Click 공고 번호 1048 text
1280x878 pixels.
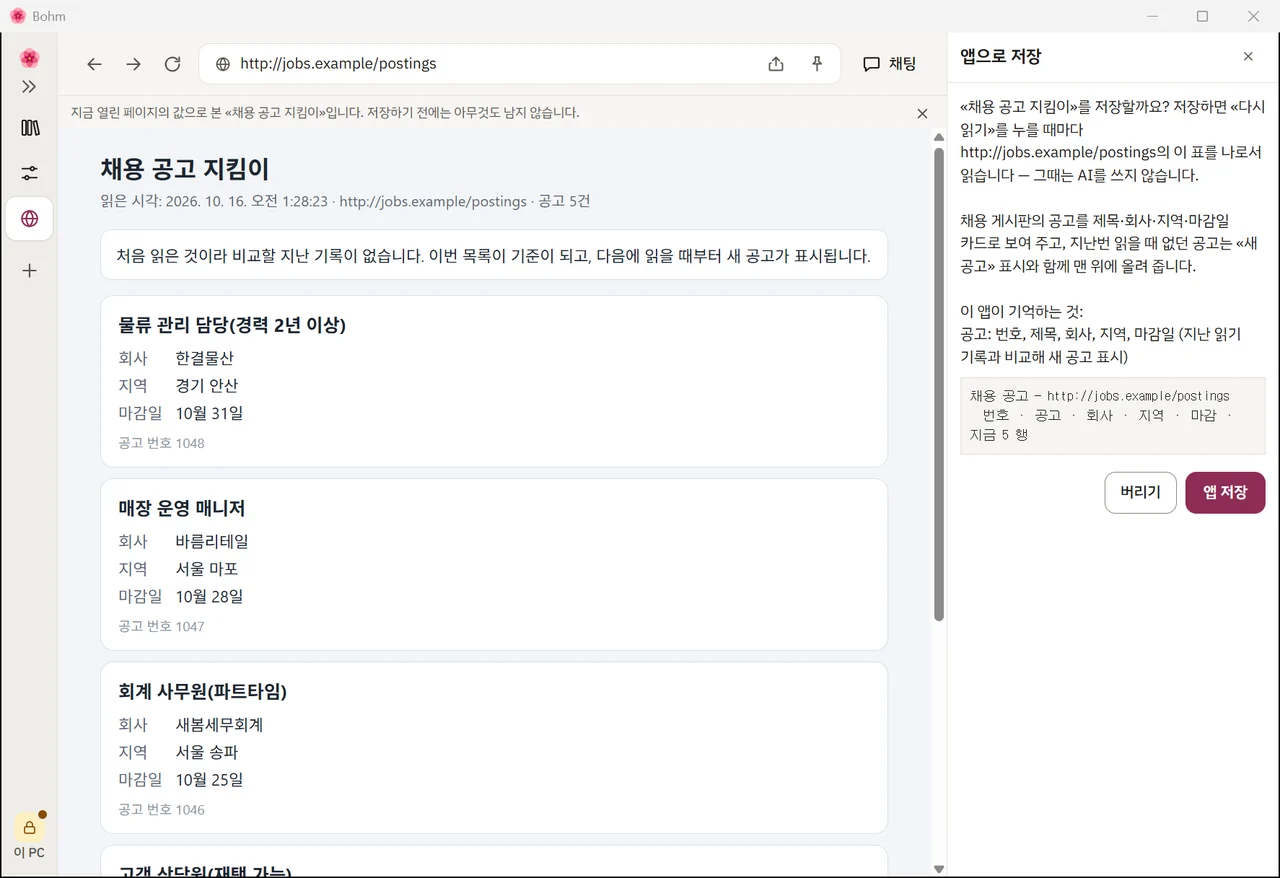pos(161,443)
